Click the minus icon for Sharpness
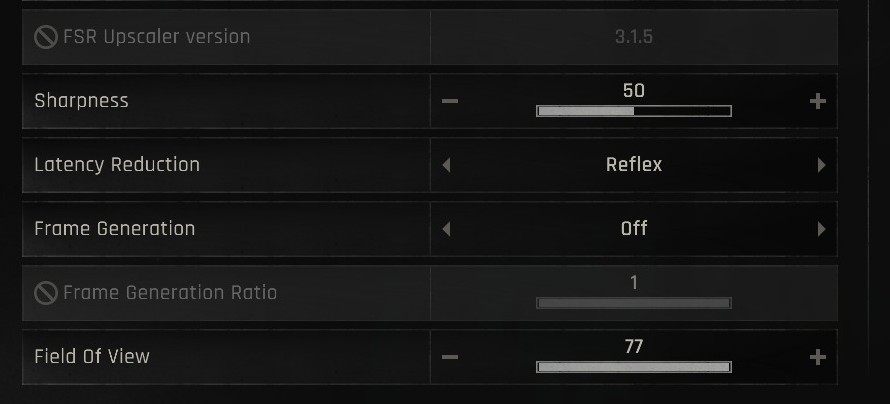The width and height of the screenshot is (890, 404). coord(450,101)
